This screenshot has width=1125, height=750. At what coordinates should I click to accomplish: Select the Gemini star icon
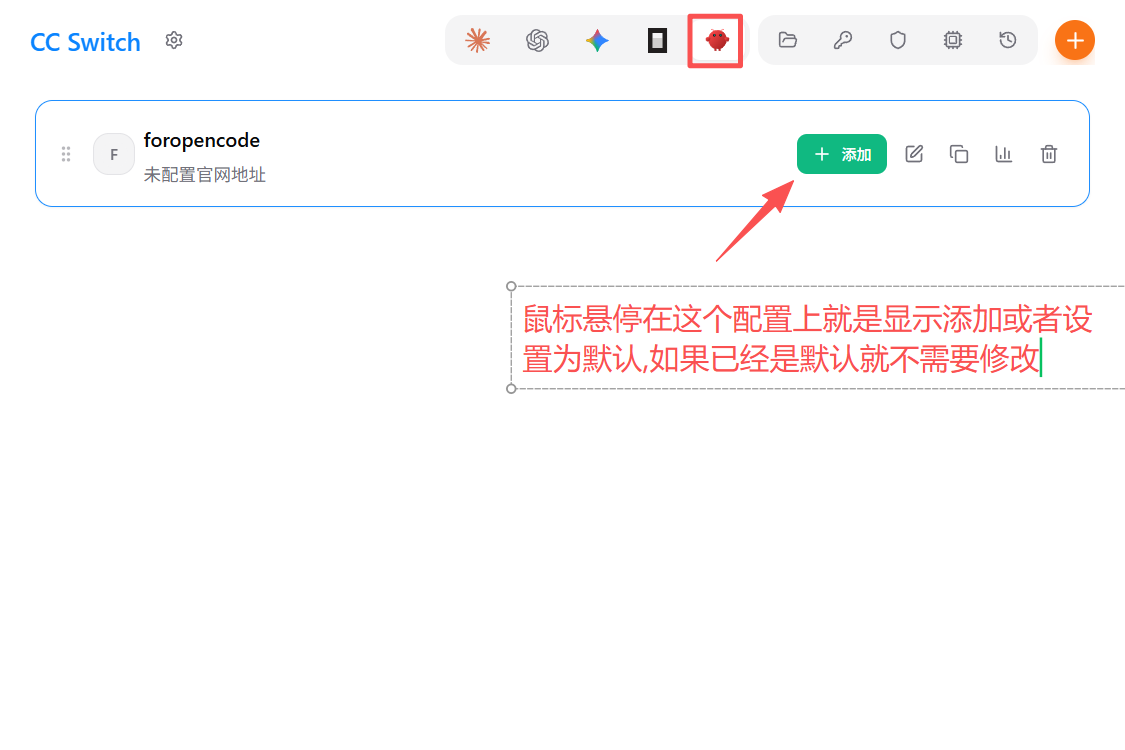point(598,40)
